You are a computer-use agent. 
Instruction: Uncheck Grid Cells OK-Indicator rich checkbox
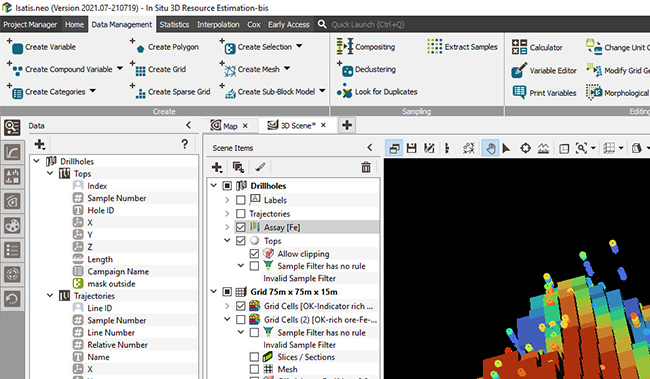241,306
